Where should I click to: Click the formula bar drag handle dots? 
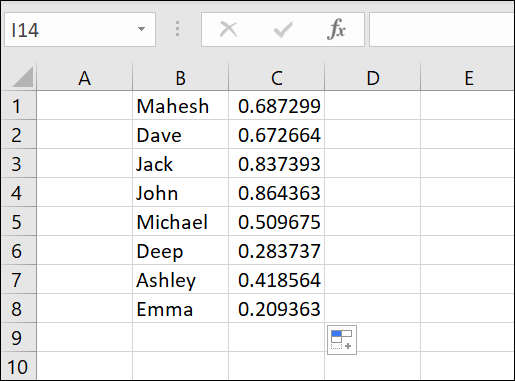tap(178, 29)
